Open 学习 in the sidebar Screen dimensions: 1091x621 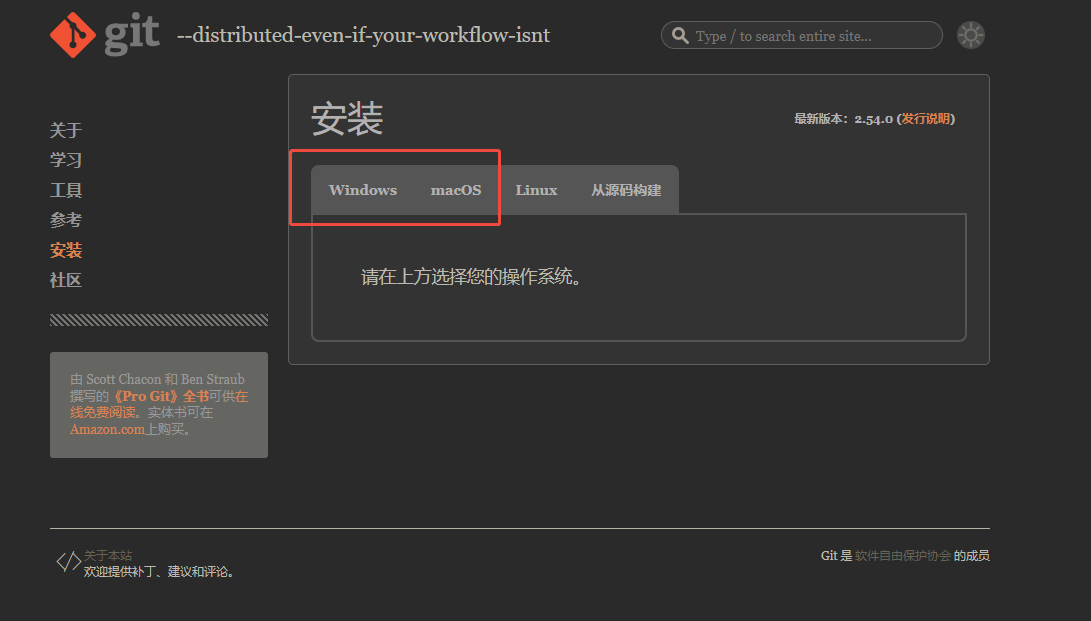pos(66,160)
